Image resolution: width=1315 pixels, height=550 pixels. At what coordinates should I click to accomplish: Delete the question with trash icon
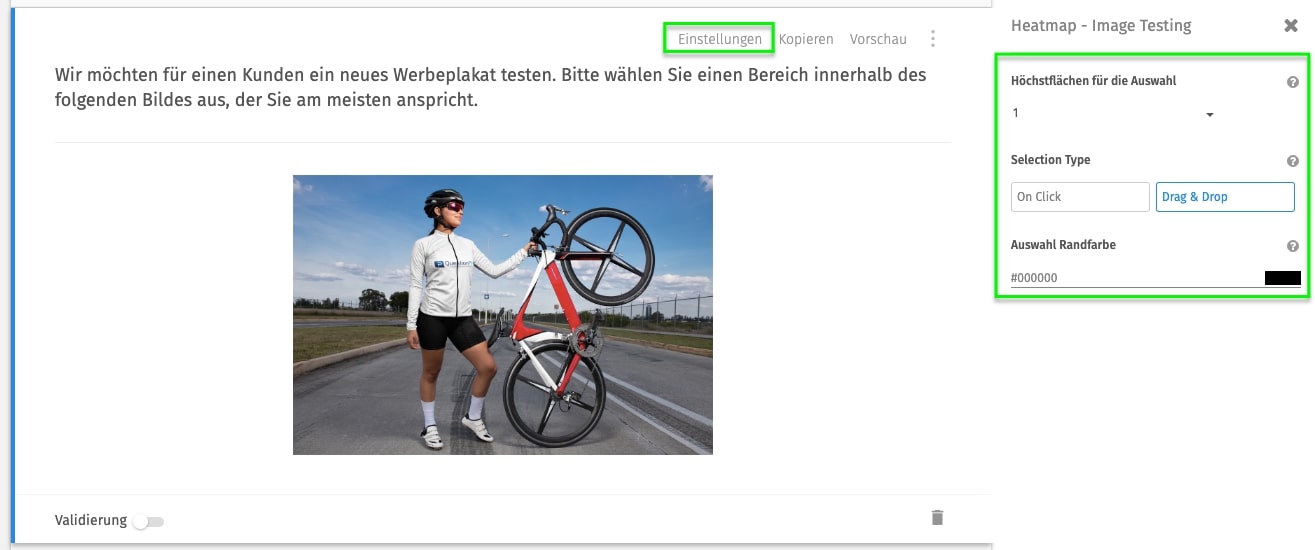tap(937, 517)
